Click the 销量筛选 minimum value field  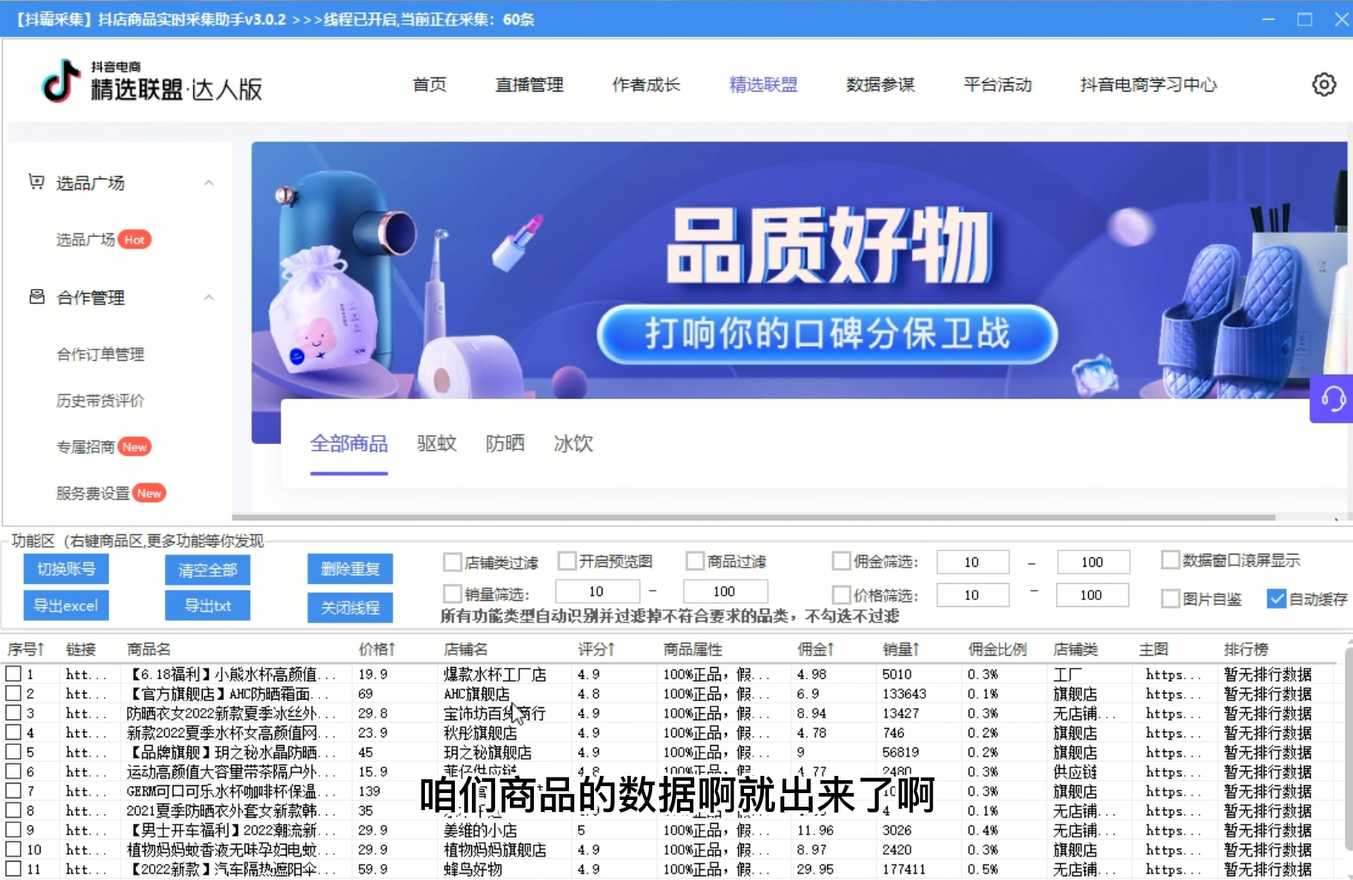597,592
